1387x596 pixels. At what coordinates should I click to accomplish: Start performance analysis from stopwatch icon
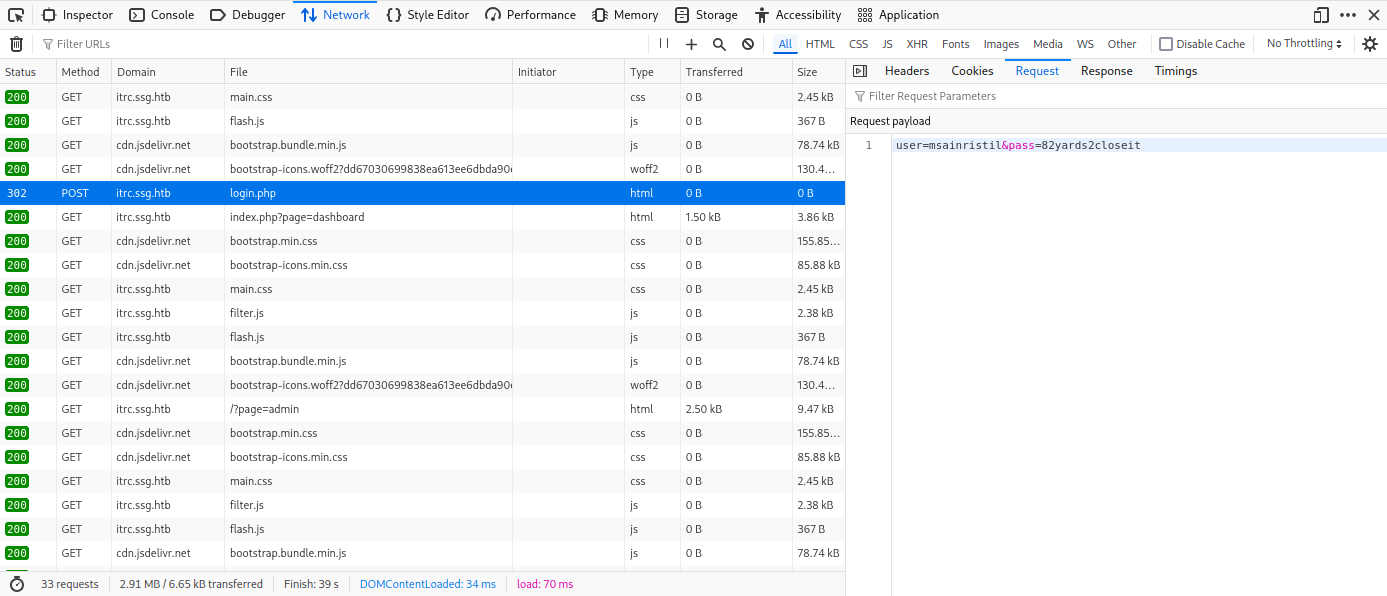tap(16, 584)
